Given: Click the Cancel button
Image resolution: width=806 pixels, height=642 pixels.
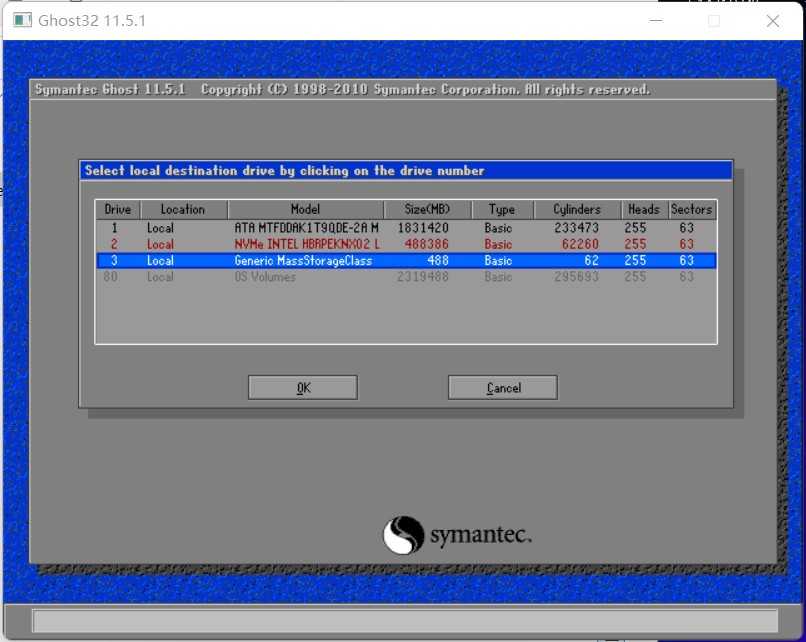Looking at the screenshot, I should (503, 388).
